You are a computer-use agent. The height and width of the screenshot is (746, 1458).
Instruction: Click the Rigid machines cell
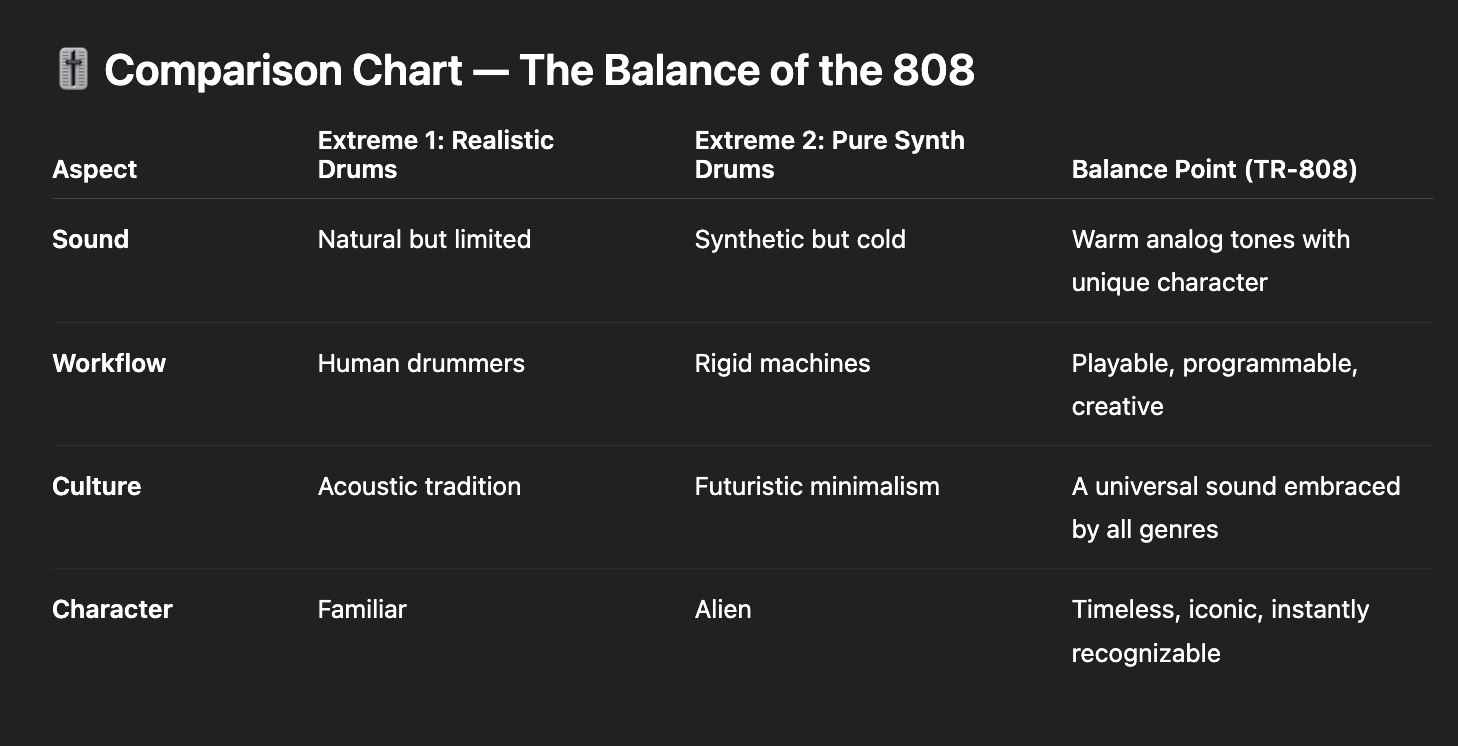[x=782, y=363]
